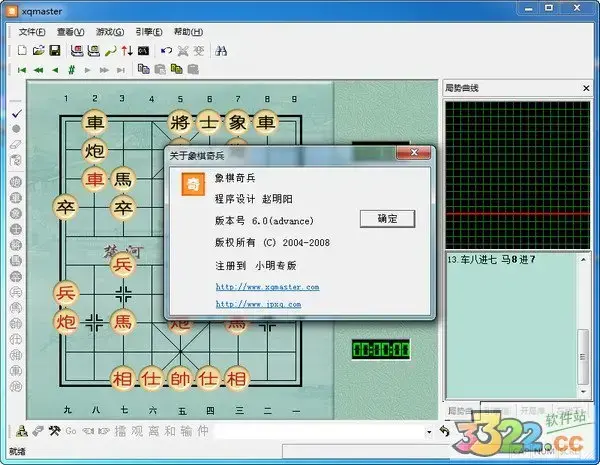Open search with the binoculars icon
Viewport: 600px width, 465px height.
[221, 51]
